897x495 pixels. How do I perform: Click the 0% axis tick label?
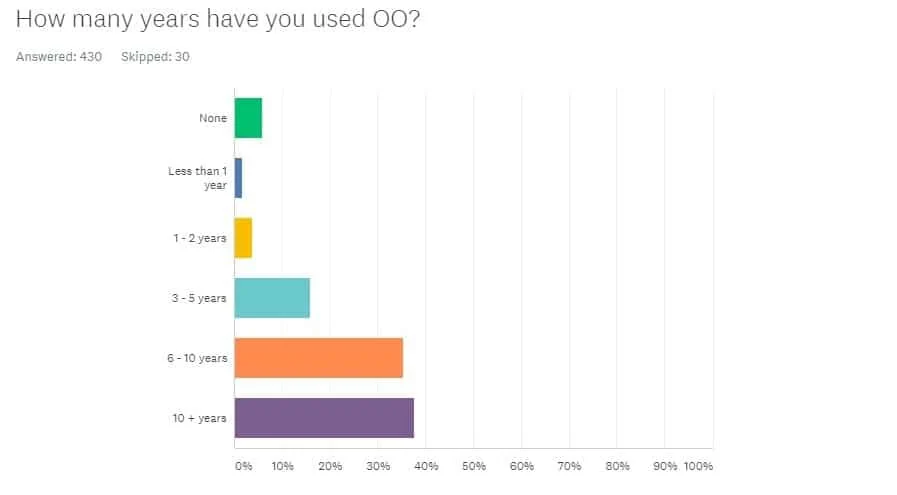pos(244,466)
